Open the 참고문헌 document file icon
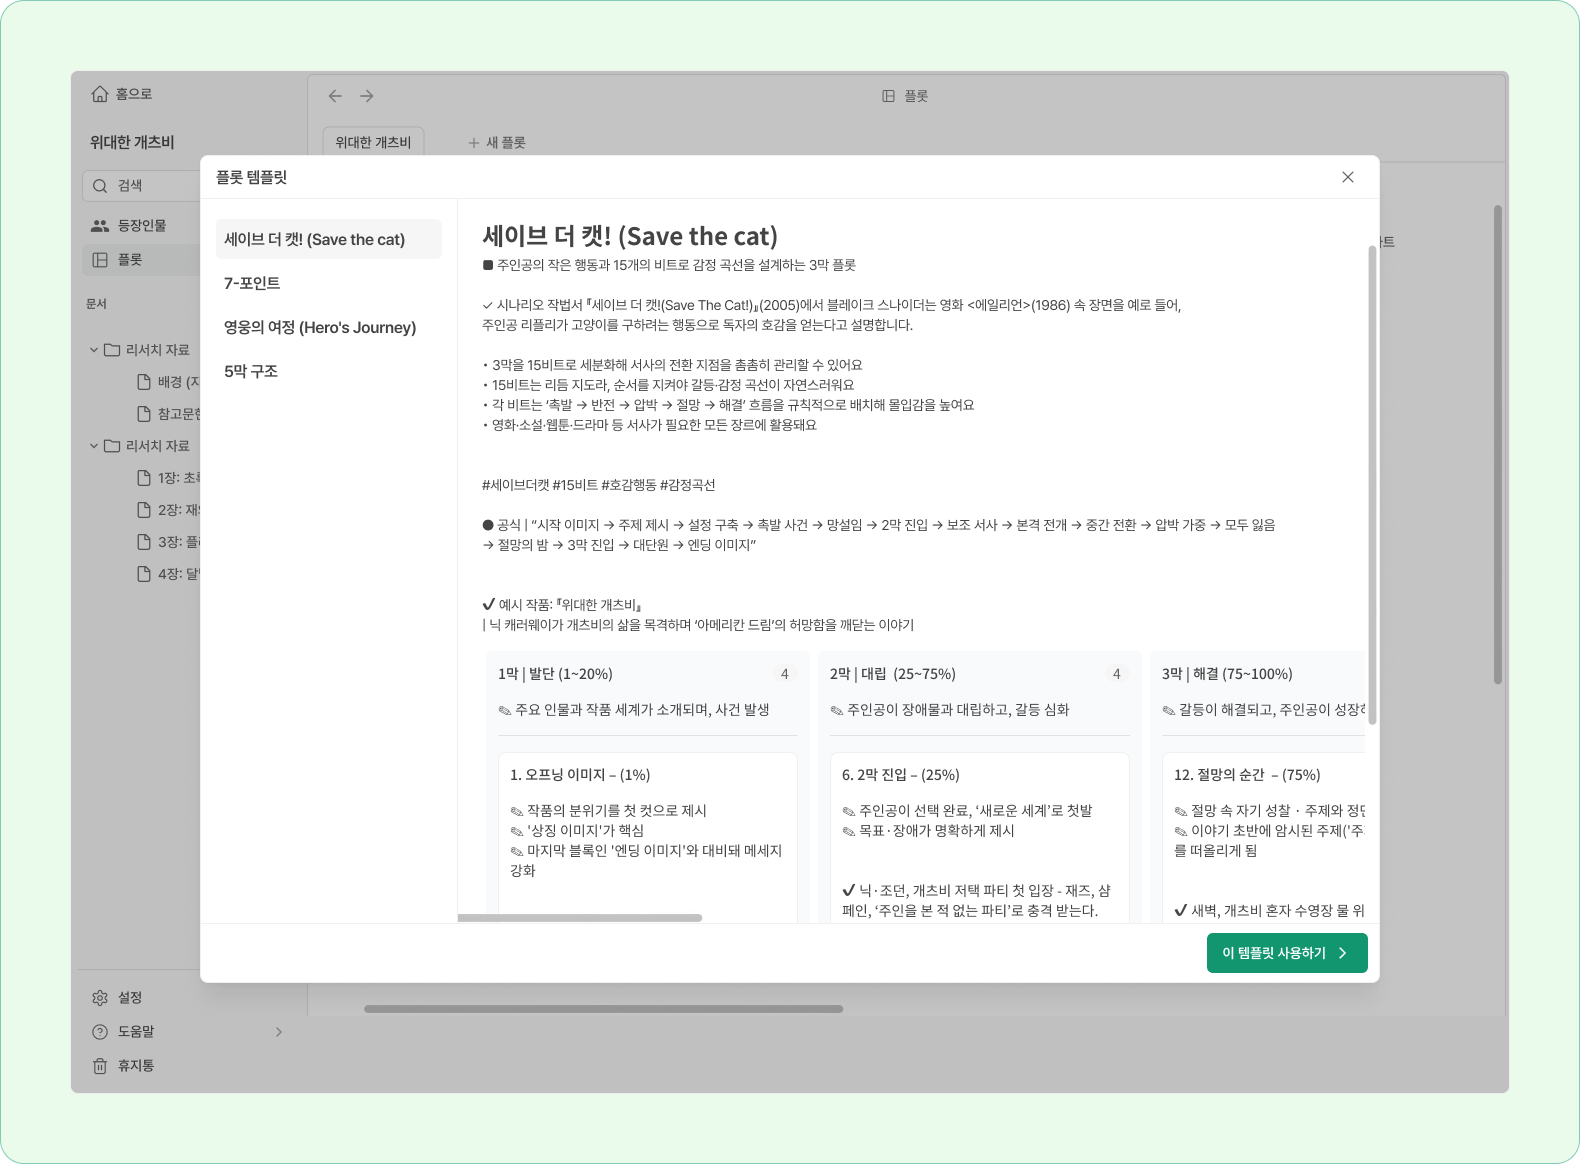 (x=144, y=414)
